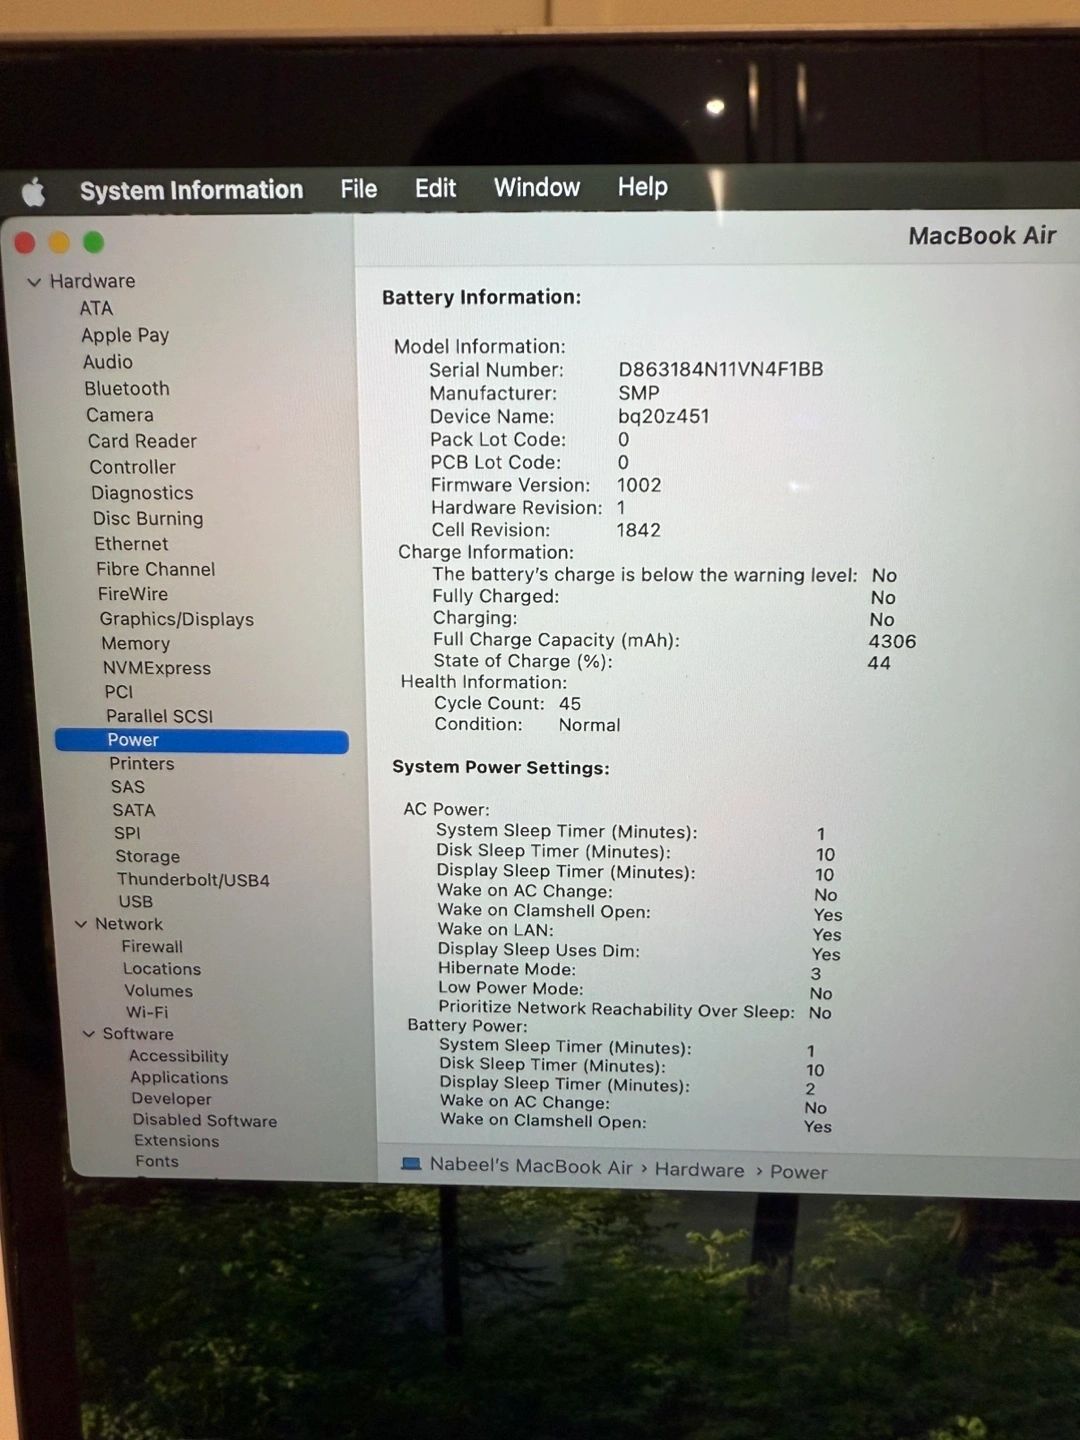The image size is (1080, 1440).
Task: Select Disc Burning in the sidebar
Action: tap(148, 518)
